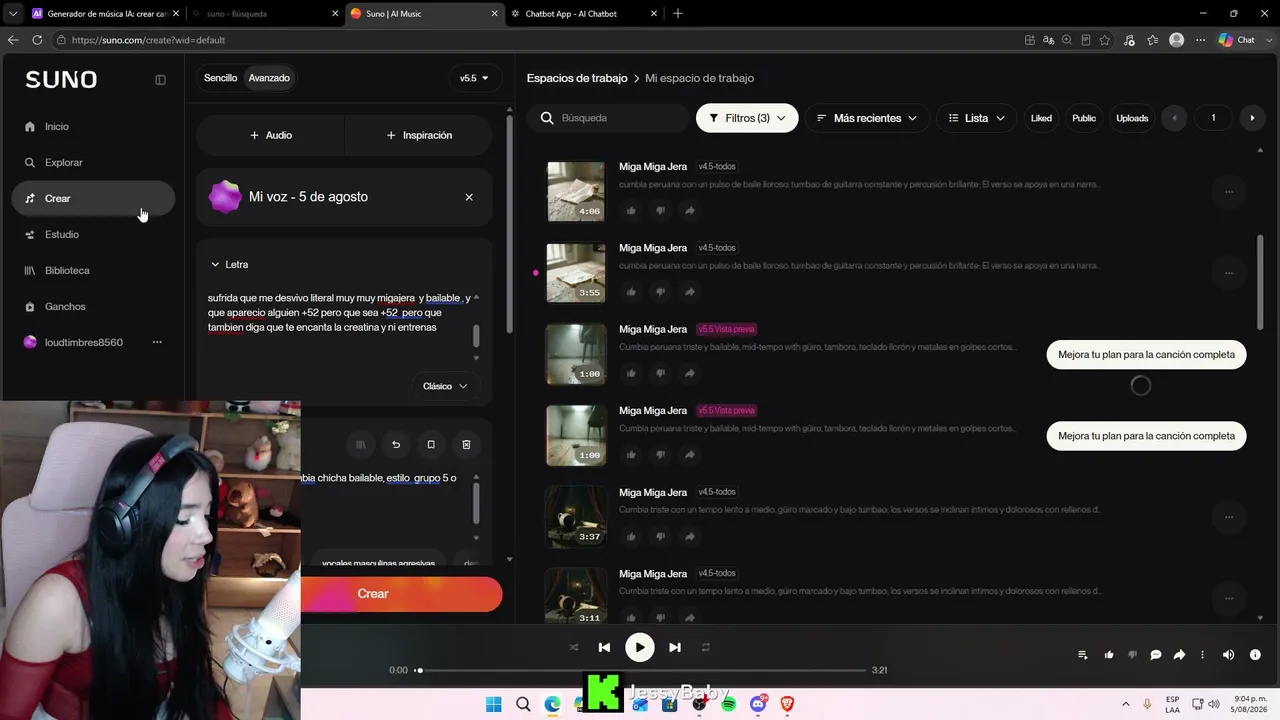Share the current song from the player bar
The height and width of the screenshot is (720, 1280).
1179,655
